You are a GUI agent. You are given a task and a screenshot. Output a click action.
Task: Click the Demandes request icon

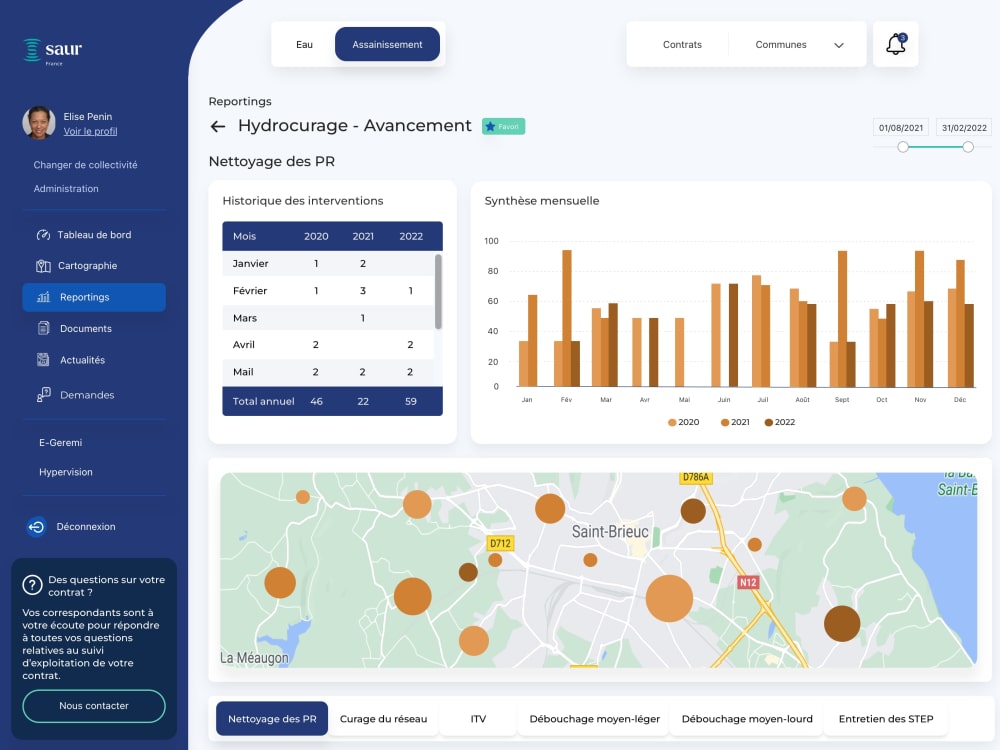43,395
